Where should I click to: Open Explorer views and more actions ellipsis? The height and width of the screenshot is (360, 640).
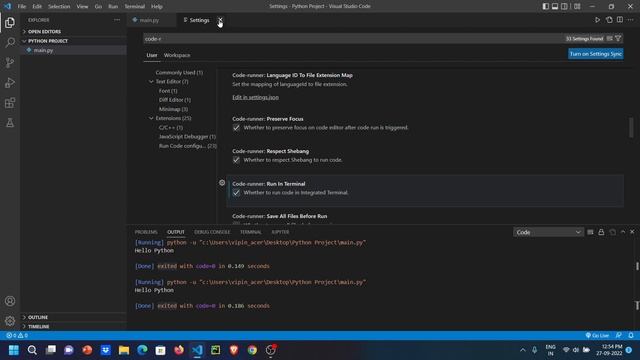[117, 20]
